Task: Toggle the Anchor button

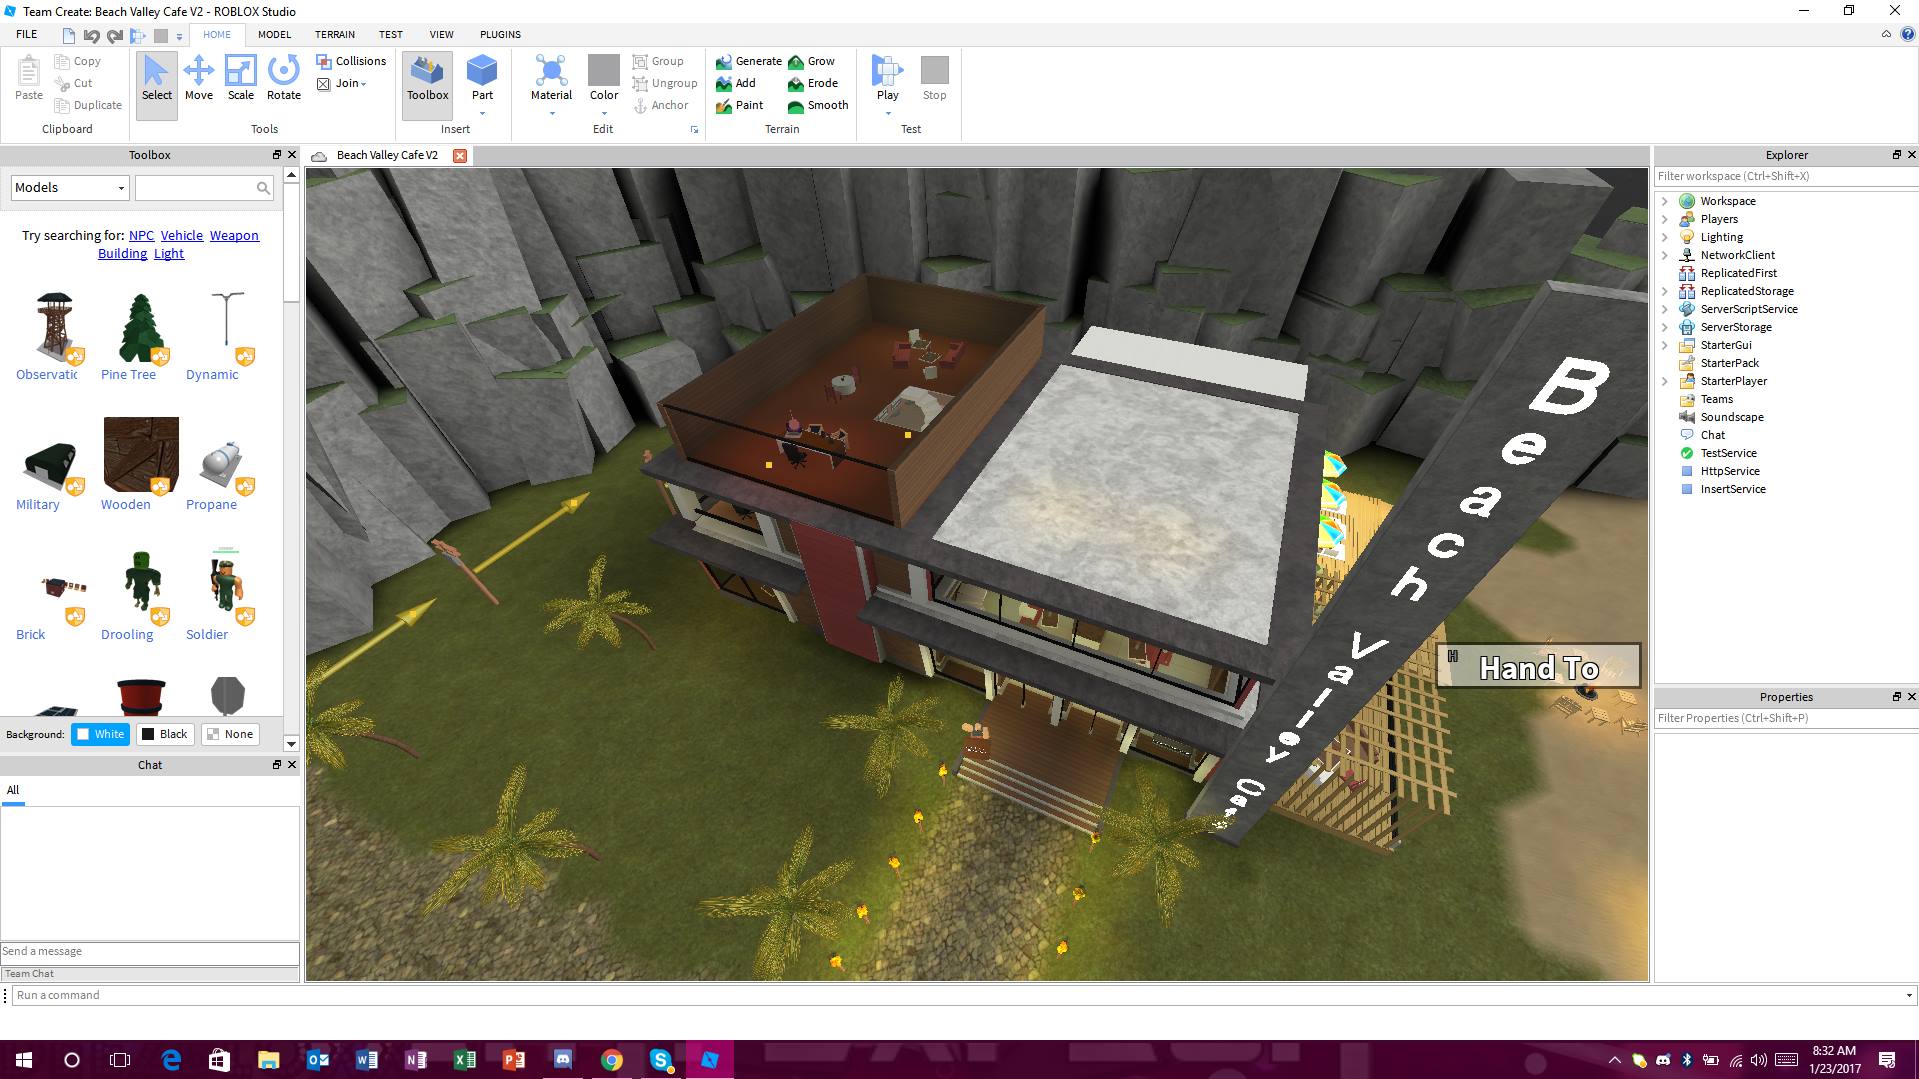Action: pos(660,105)
